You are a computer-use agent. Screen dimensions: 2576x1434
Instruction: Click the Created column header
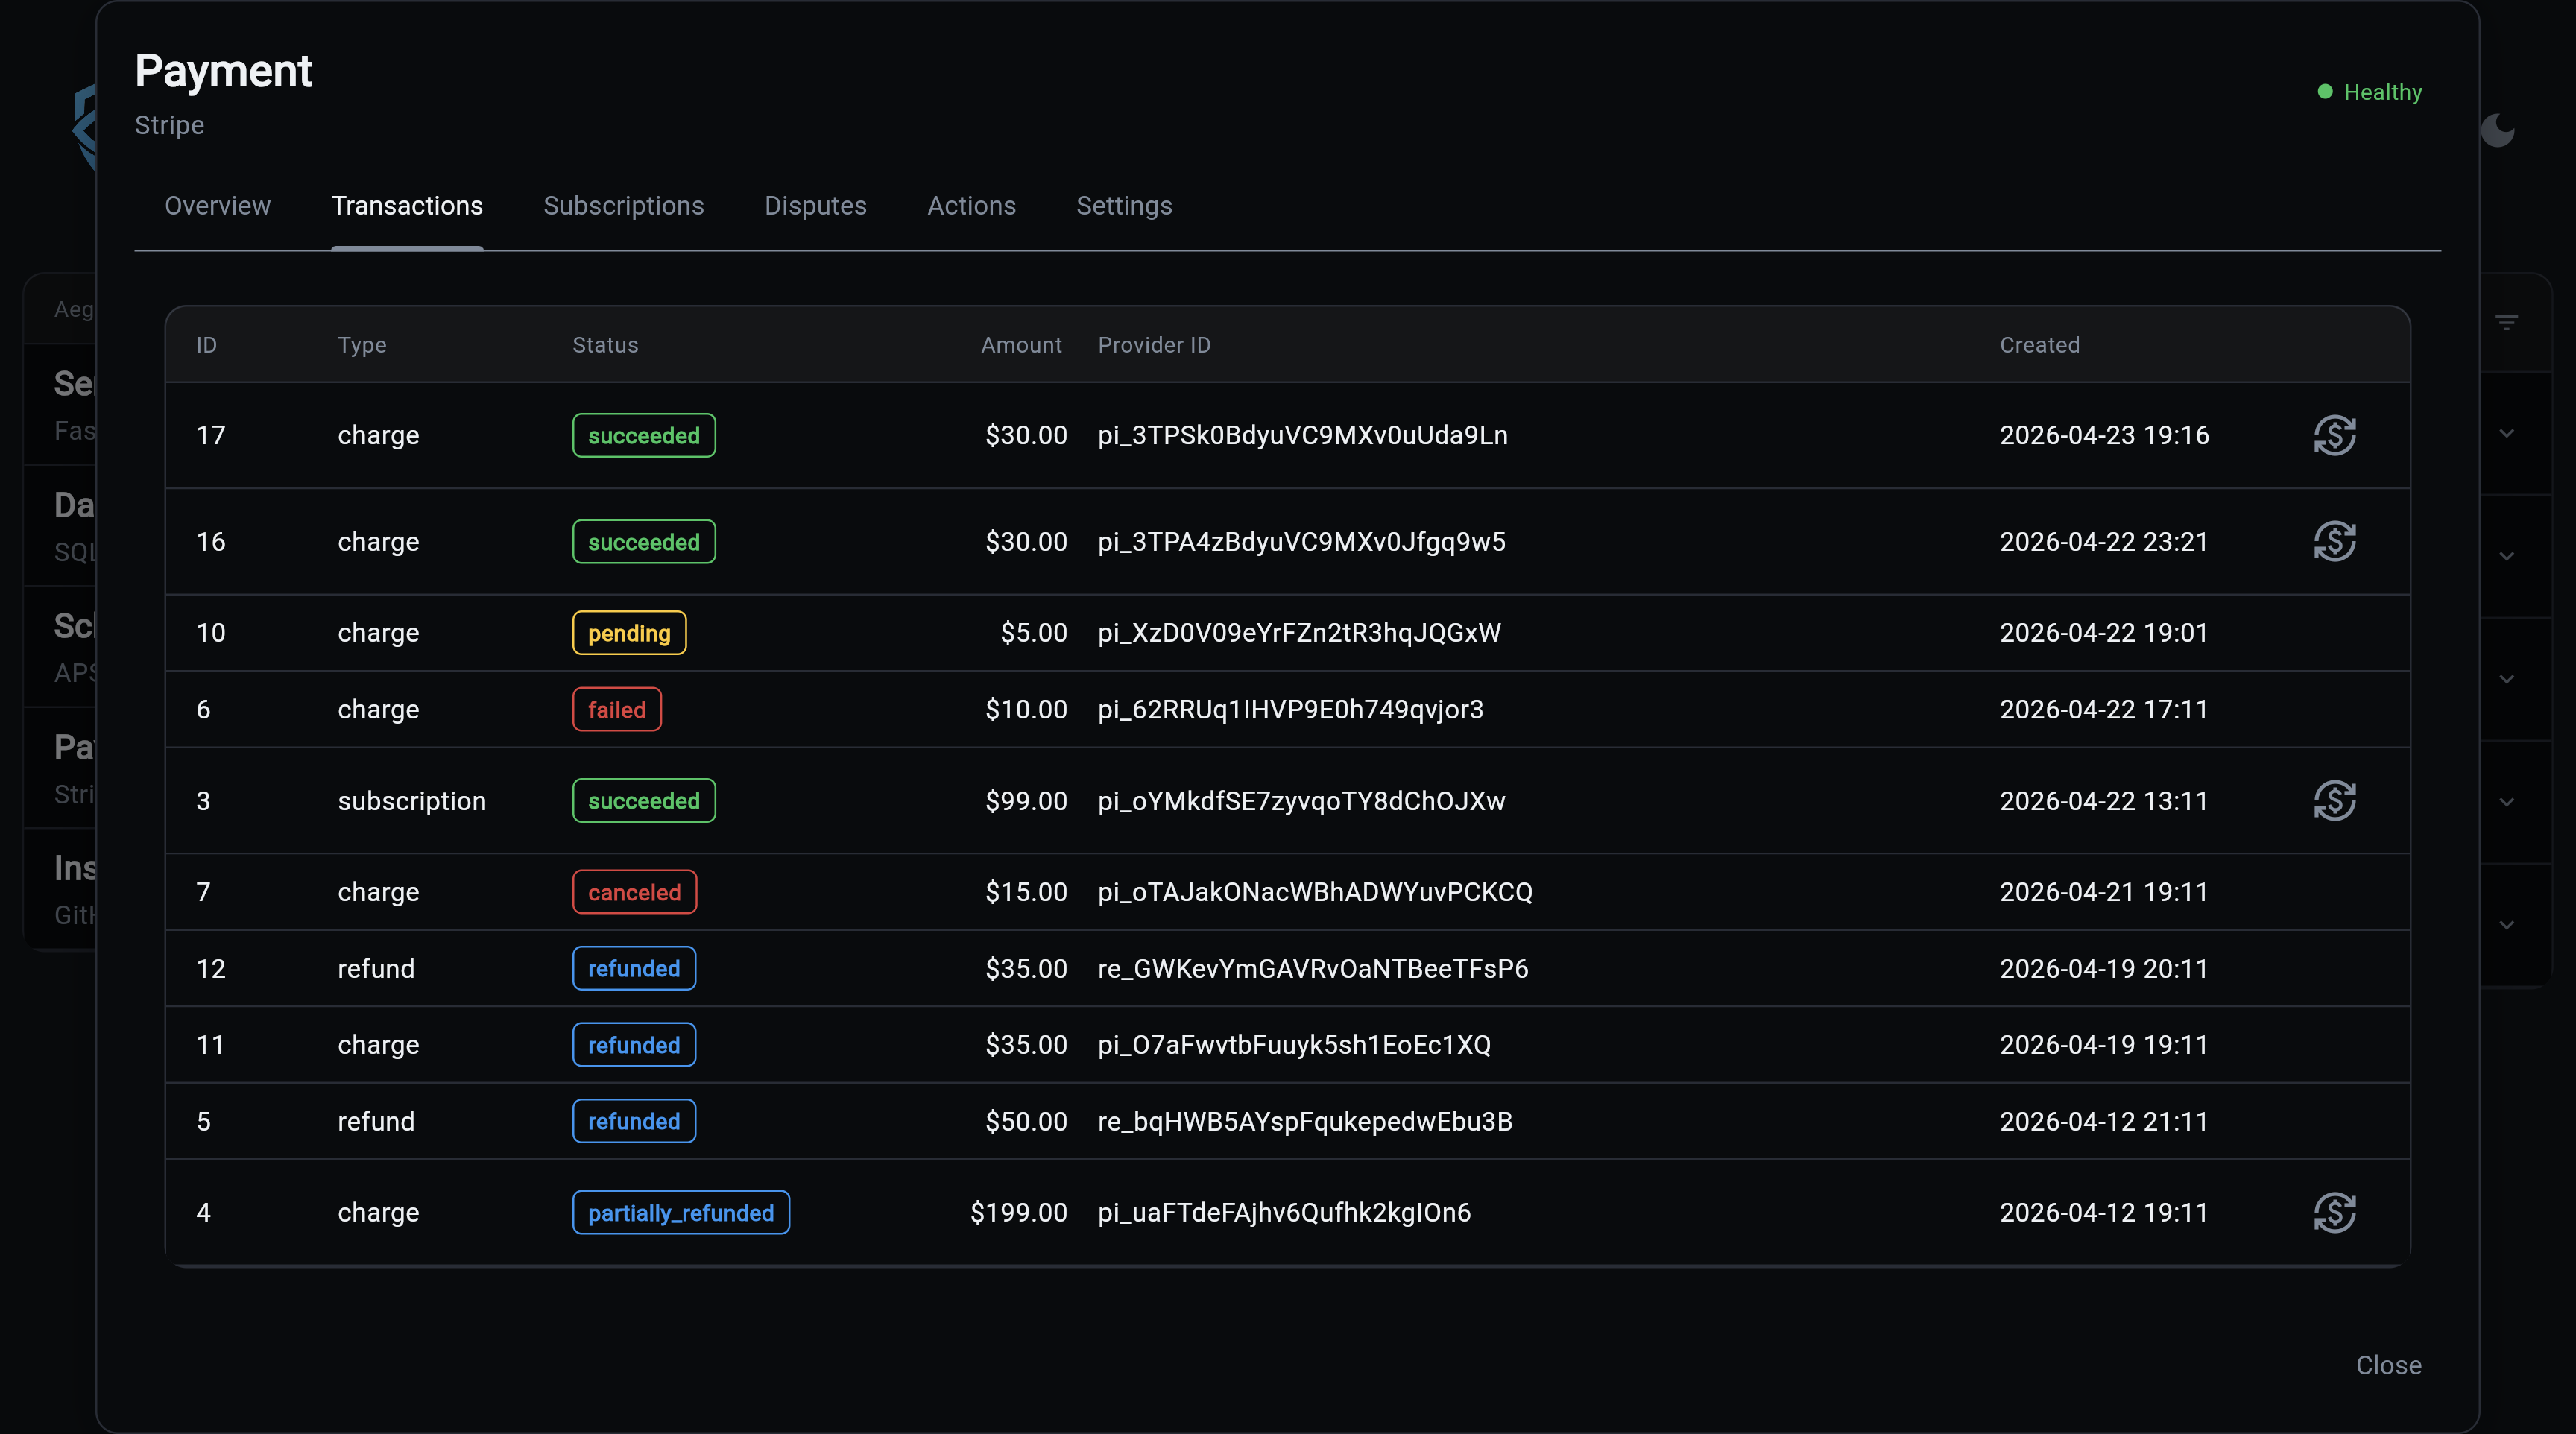coord(2039,345)
